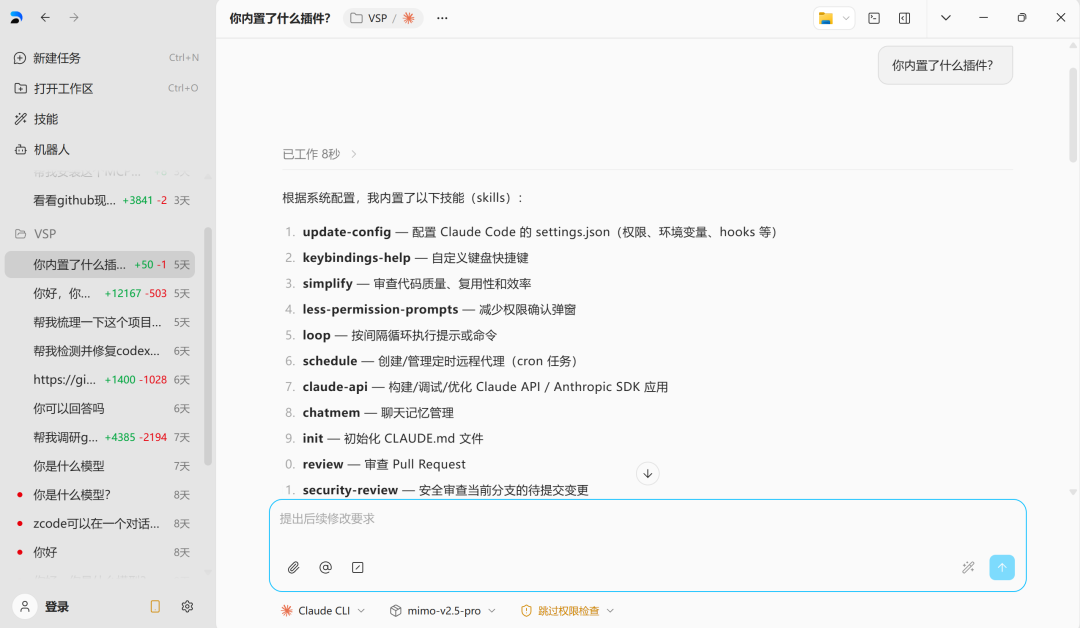
Task: Open the Claude CLI agent dropdown
Action: pos(323,611)
